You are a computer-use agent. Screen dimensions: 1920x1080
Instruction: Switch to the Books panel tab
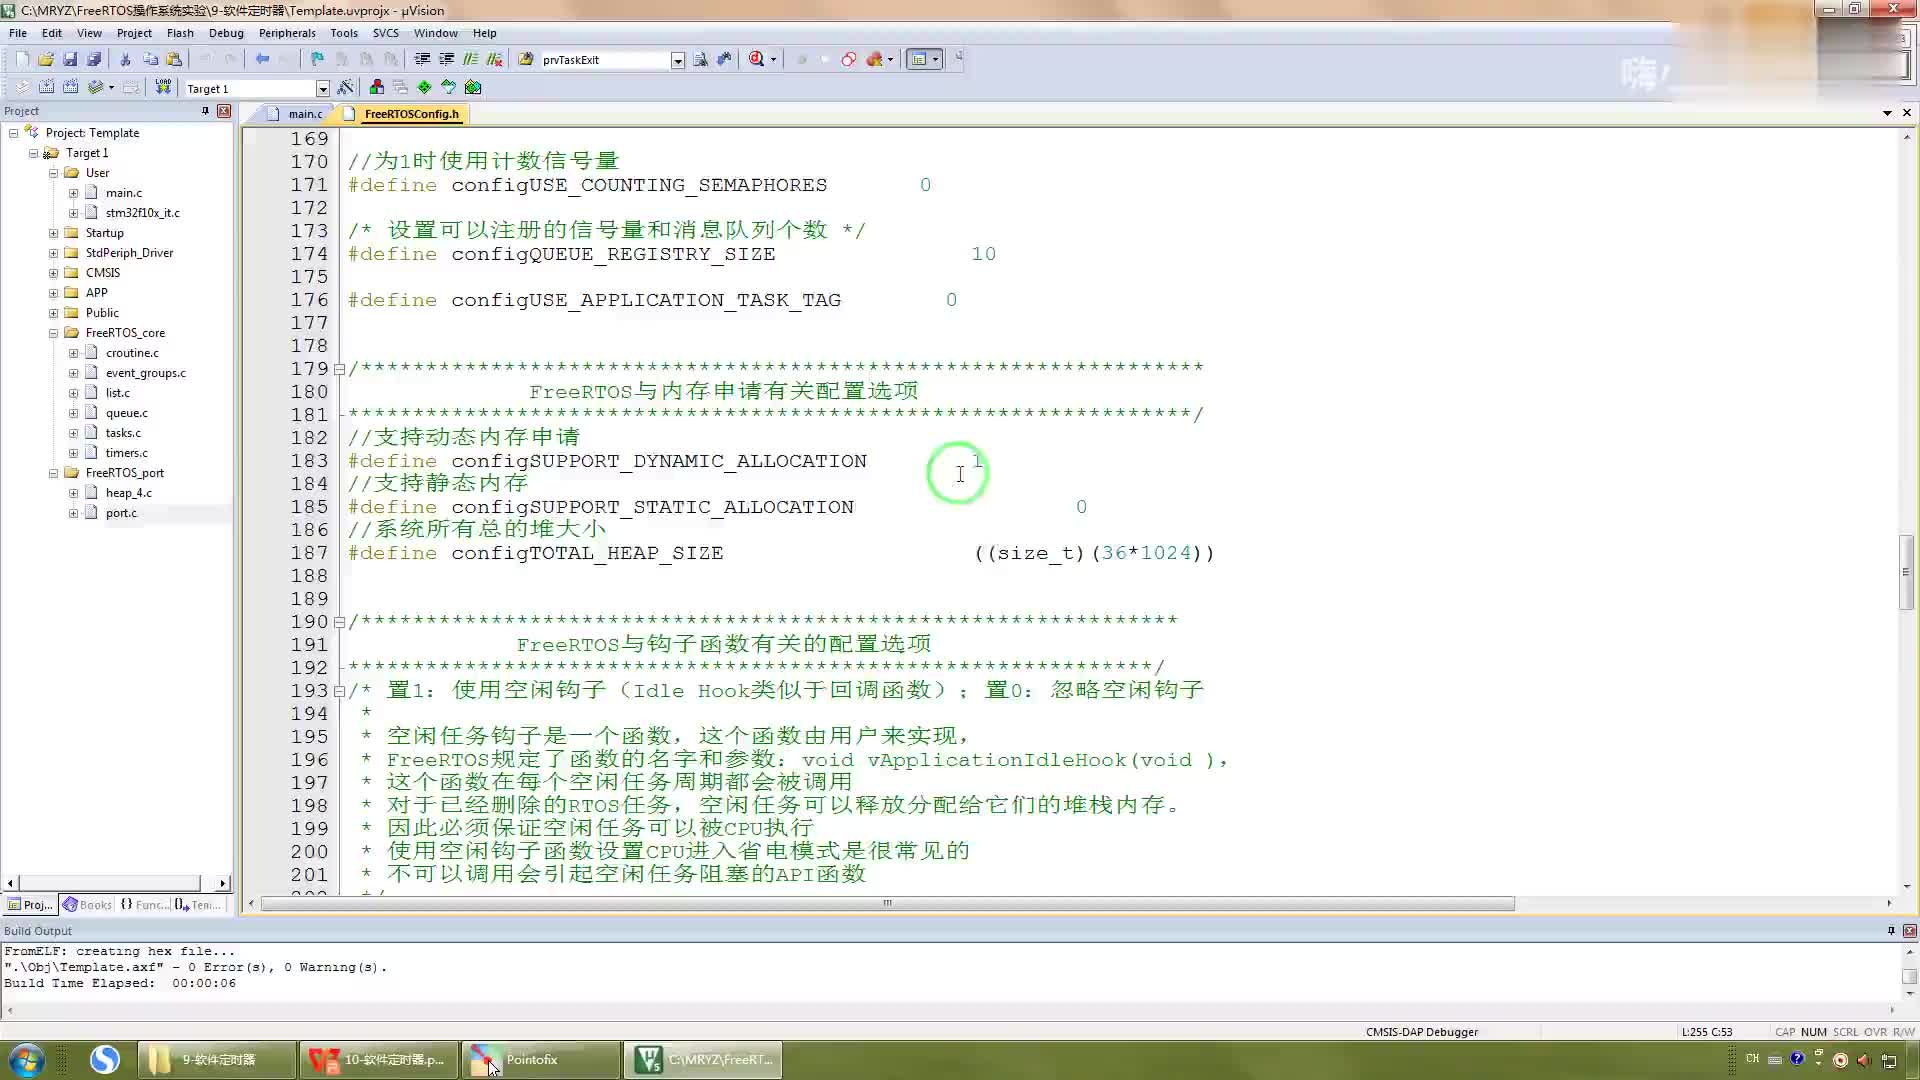(x=87, y=904)
